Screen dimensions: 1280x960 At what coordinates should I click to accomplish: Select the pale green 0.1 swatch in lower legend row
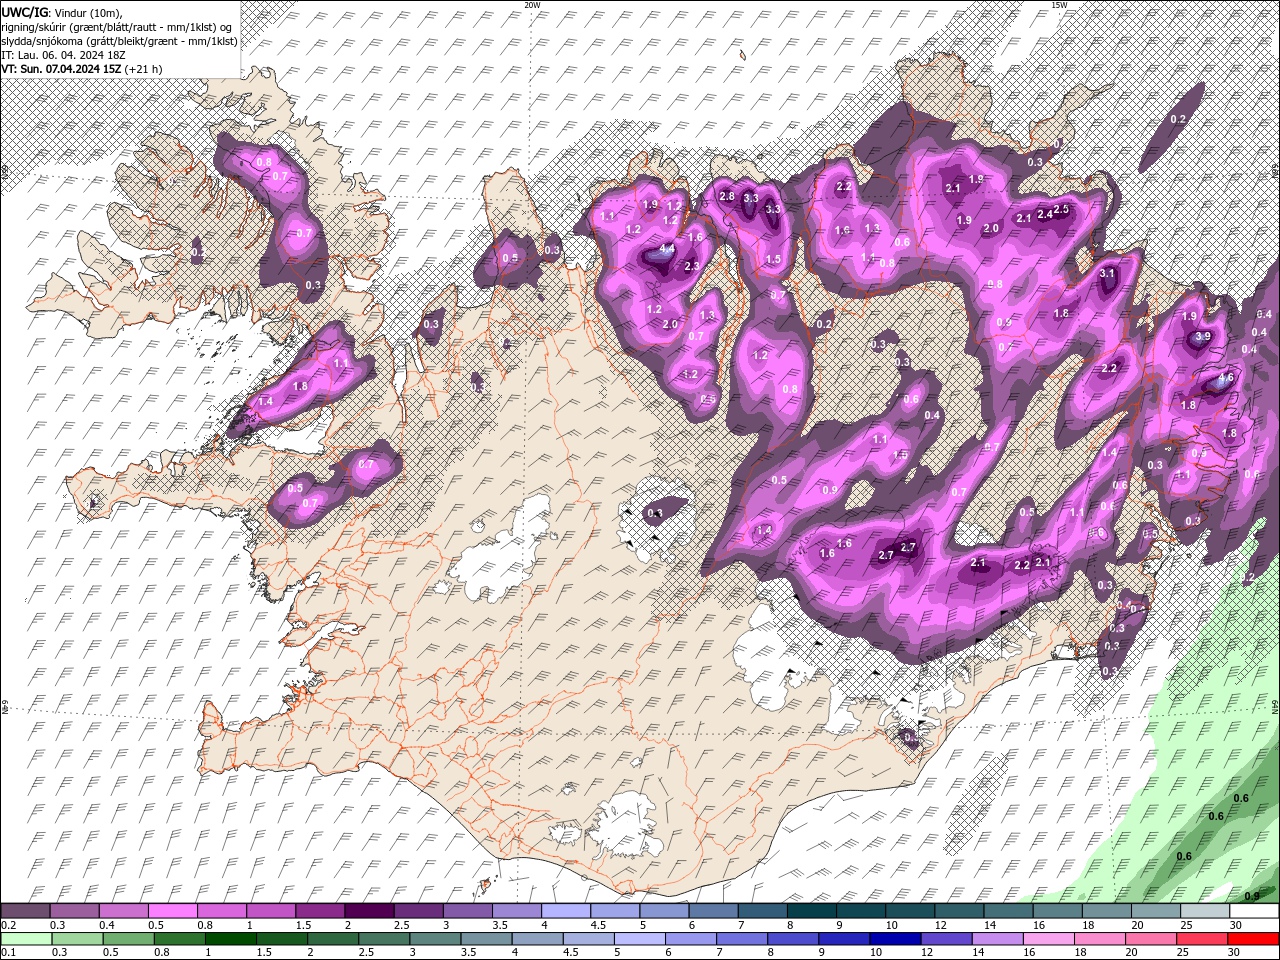pyautogui.click(x=25, y=939)
